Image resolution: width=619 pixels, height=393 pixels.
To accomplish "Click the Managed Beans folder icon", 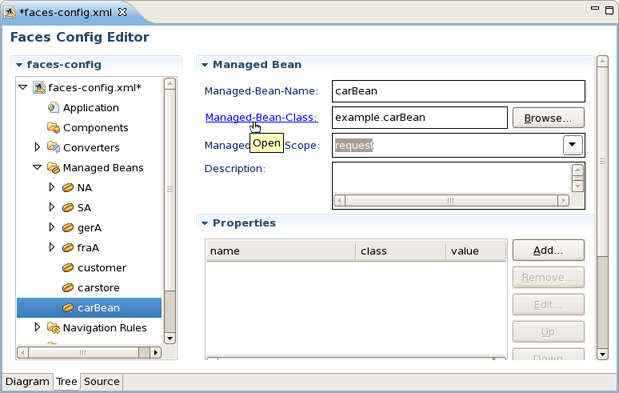I will coord(53,167).
